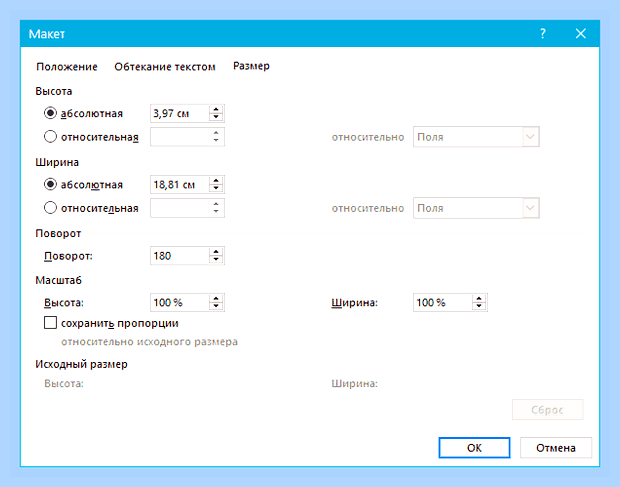Image resolution: width=620 pixels, height=487 pixels.
Task: Close the Макет dialog
Action: [580, 33]
